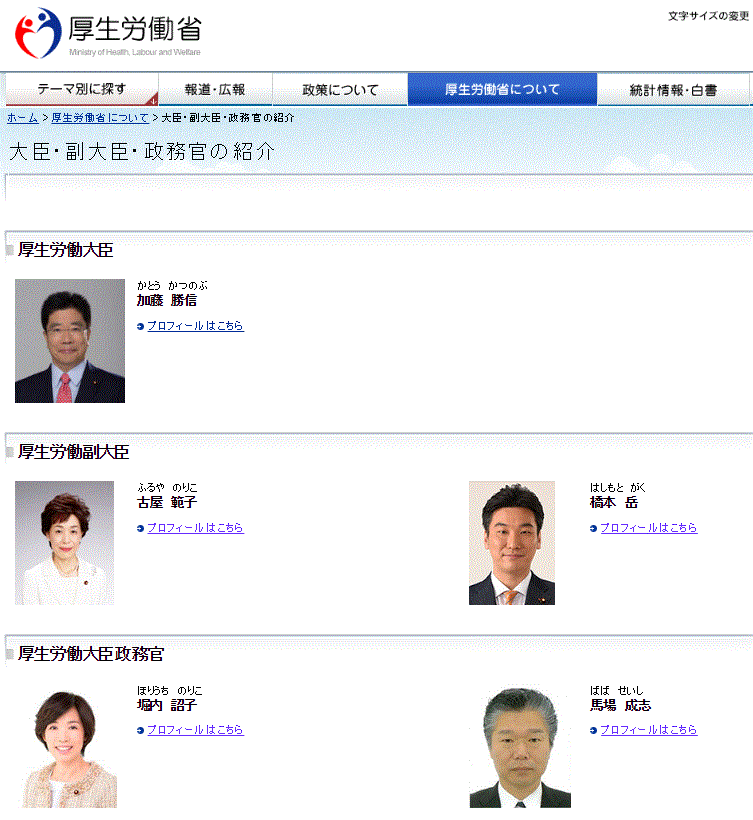
Task: Click the Ministry of Health logo emblem
Action: (38, 33)
